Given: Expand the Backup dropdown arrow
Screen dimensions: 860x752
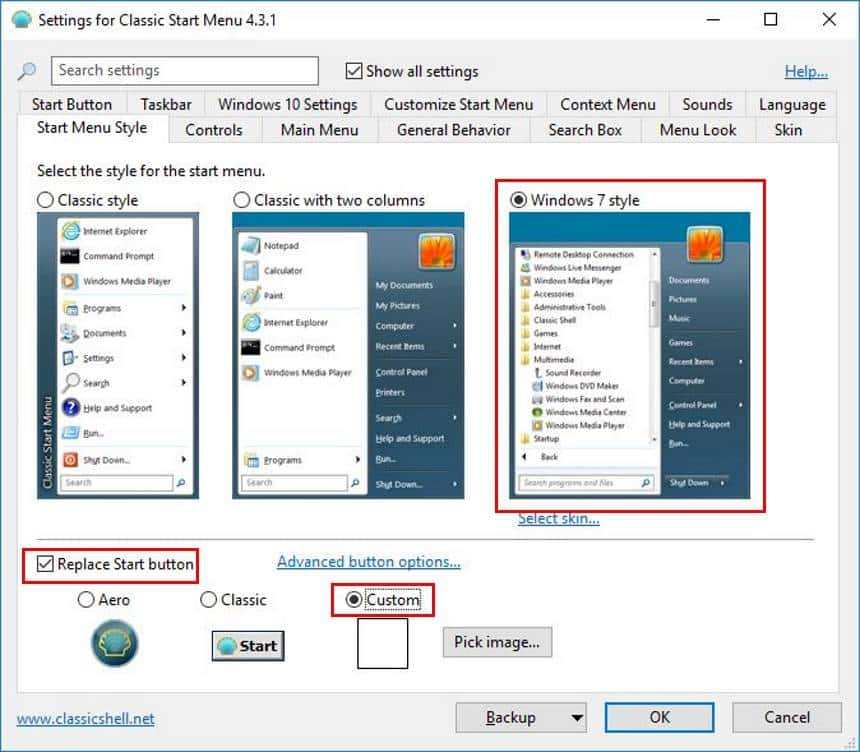Looking at the screenshot, I should 576,717.
